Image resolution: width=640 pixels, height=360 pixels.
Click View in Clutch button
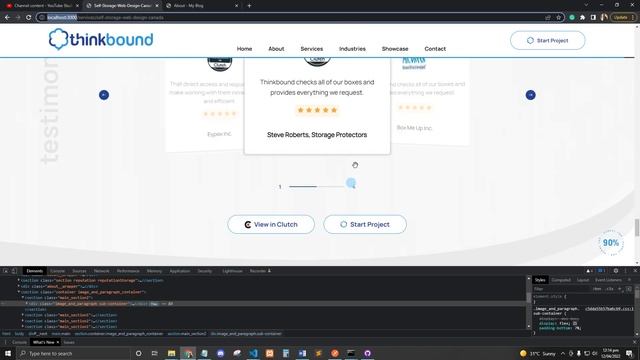[271, 224]
